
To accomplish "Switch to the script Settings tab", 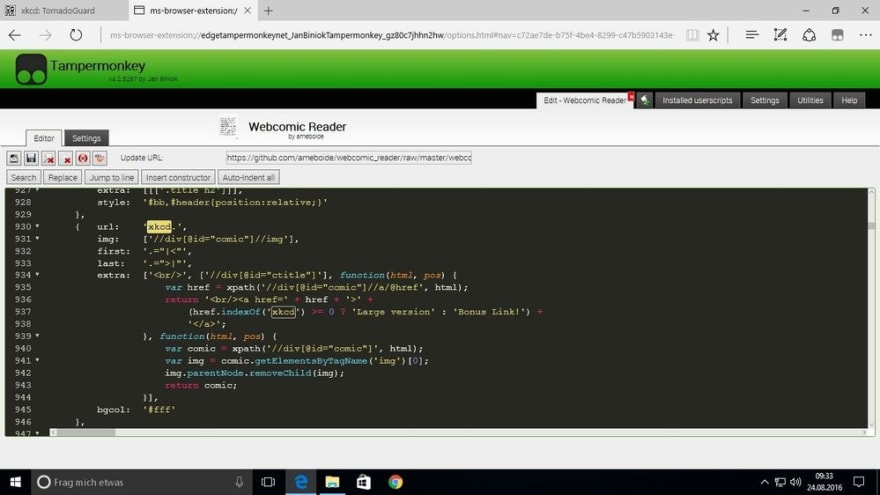I will pyautogui.click(x=86, y=138).
